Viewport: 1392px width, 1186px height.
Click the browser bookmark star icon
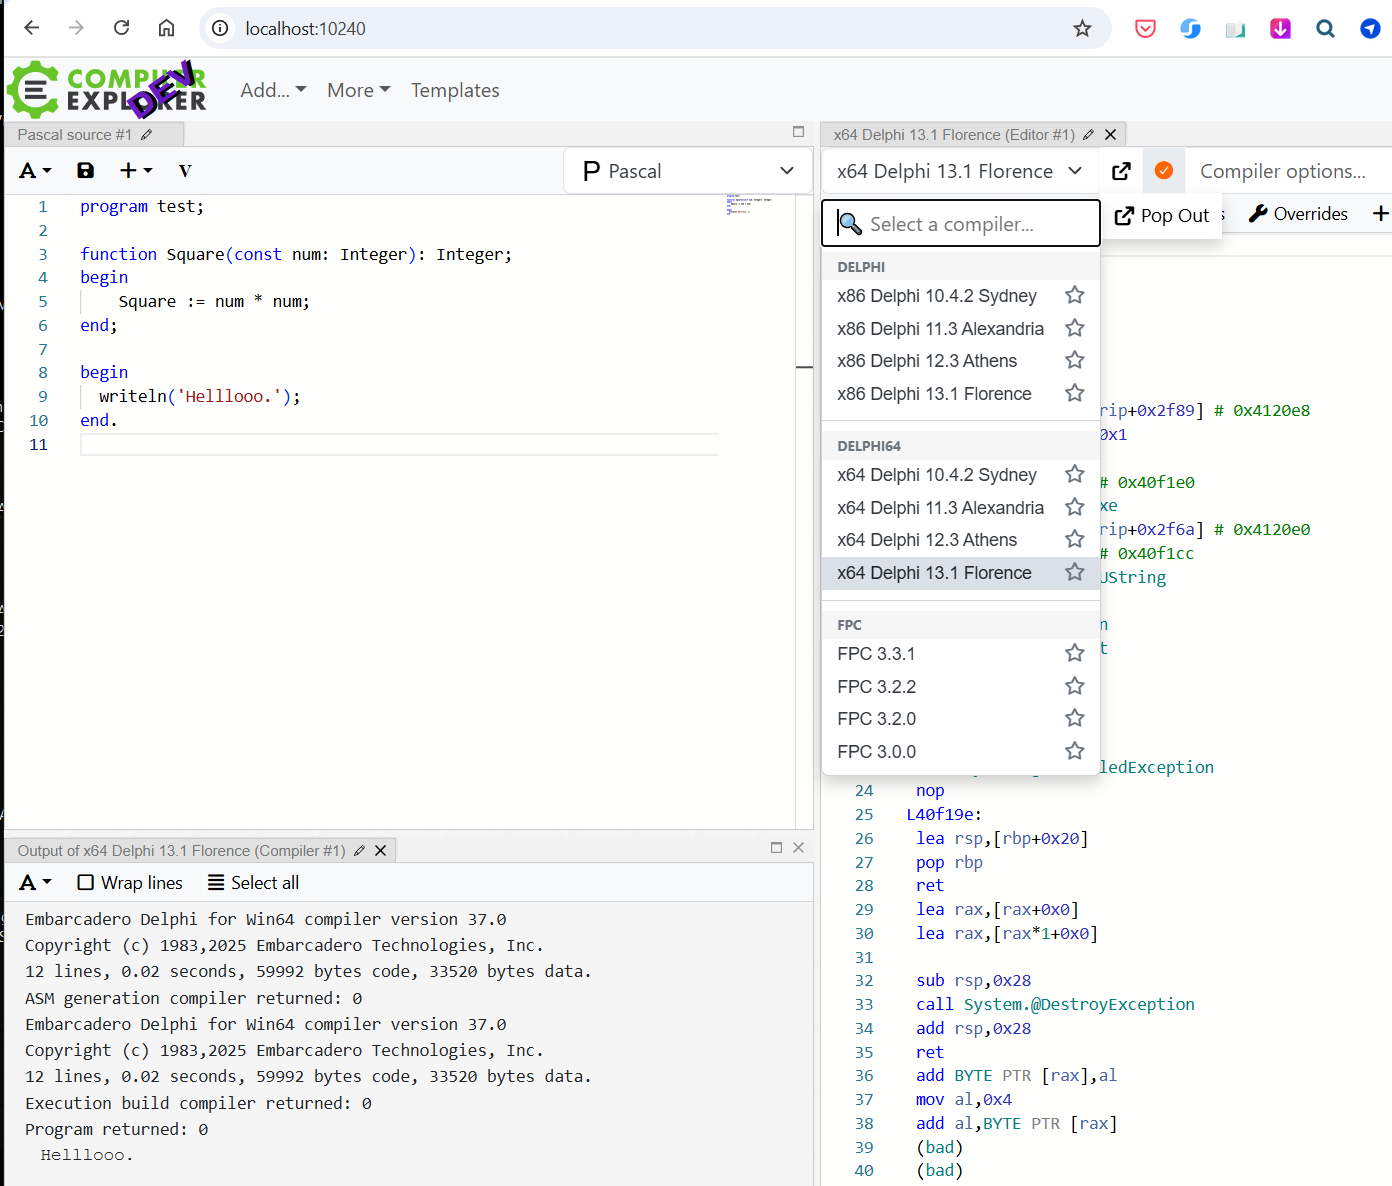click(1082, 28)
